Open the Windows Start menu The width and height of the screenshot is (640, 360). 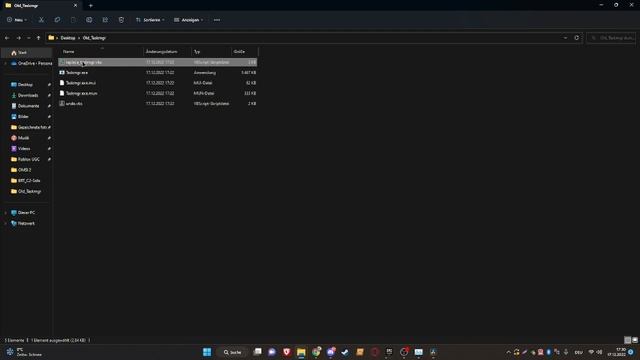(207, 352)
